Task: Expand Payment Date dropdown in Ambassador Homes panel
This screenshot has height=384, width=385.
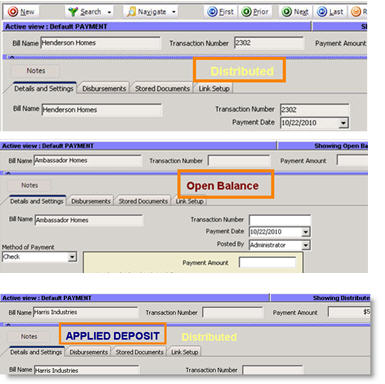Action: tap(306, 232)
